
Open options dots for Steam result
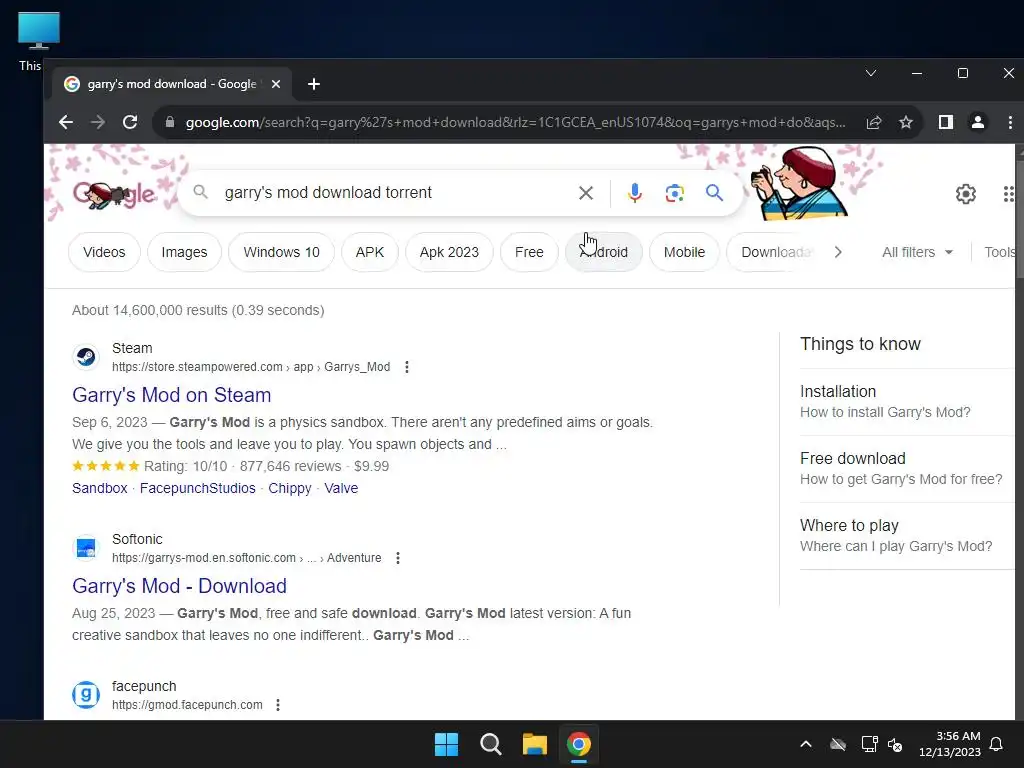[407, 367]
